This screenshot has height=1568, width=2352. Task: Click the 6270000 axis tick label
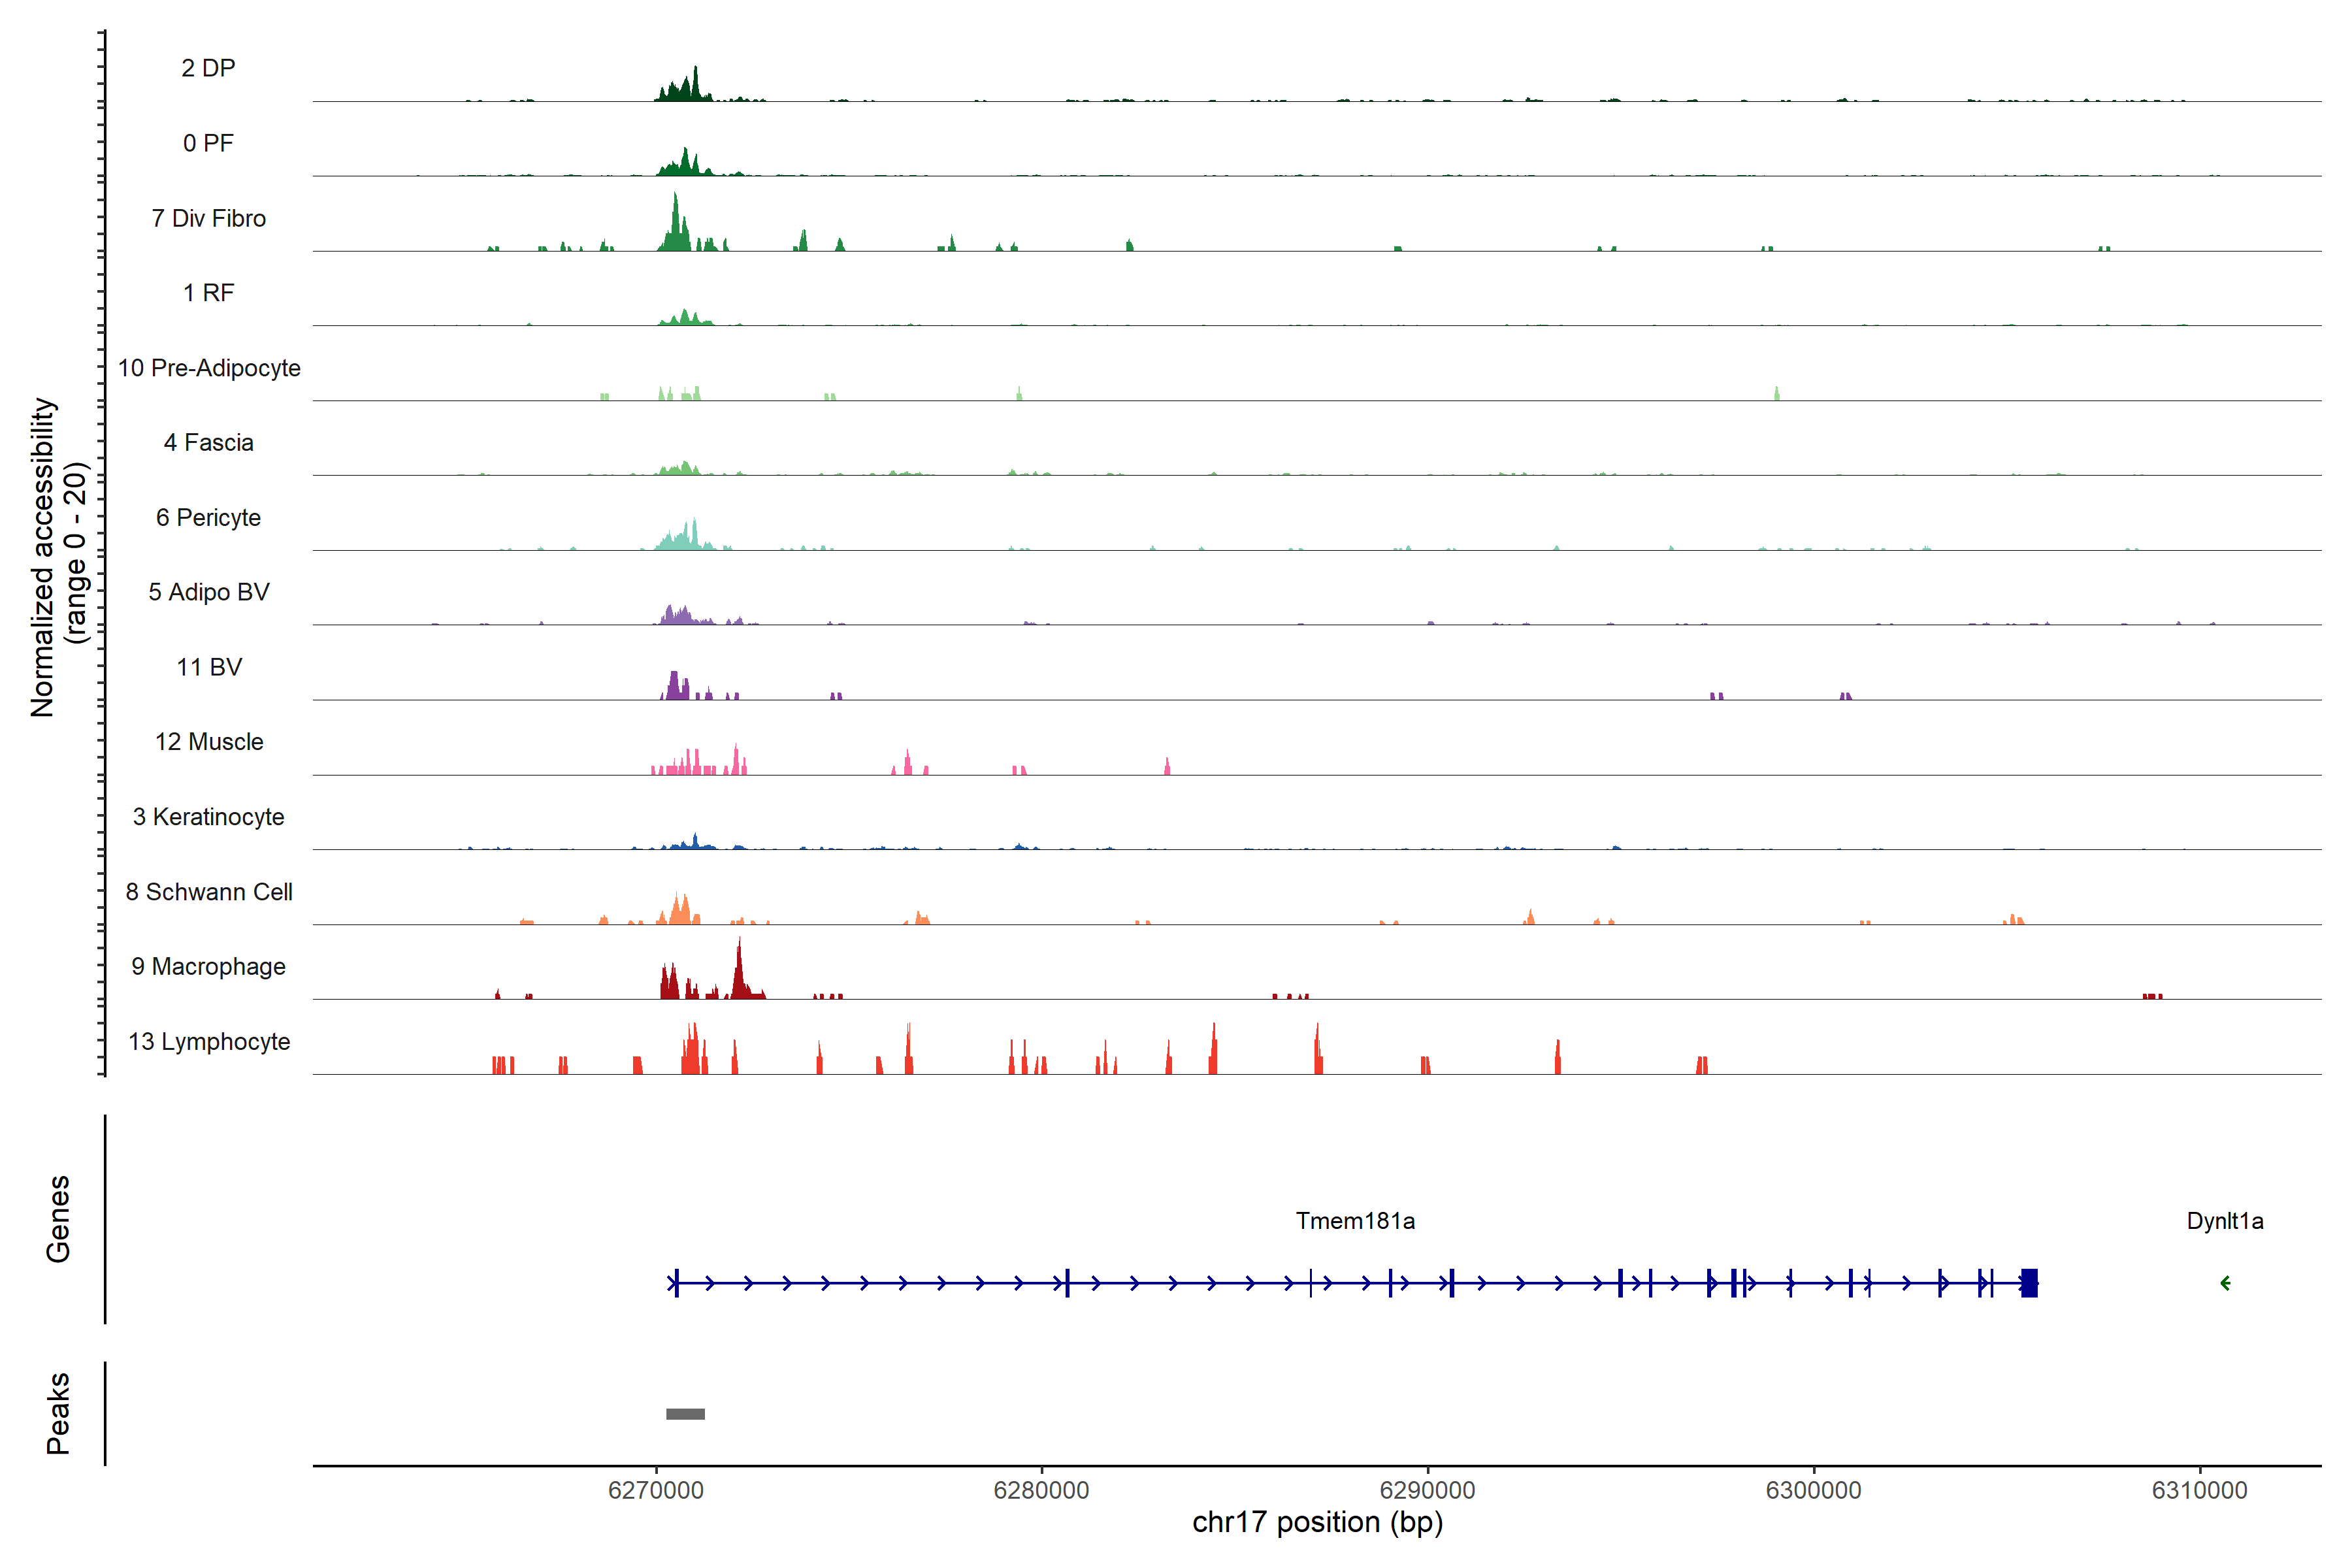point(656,1490)
